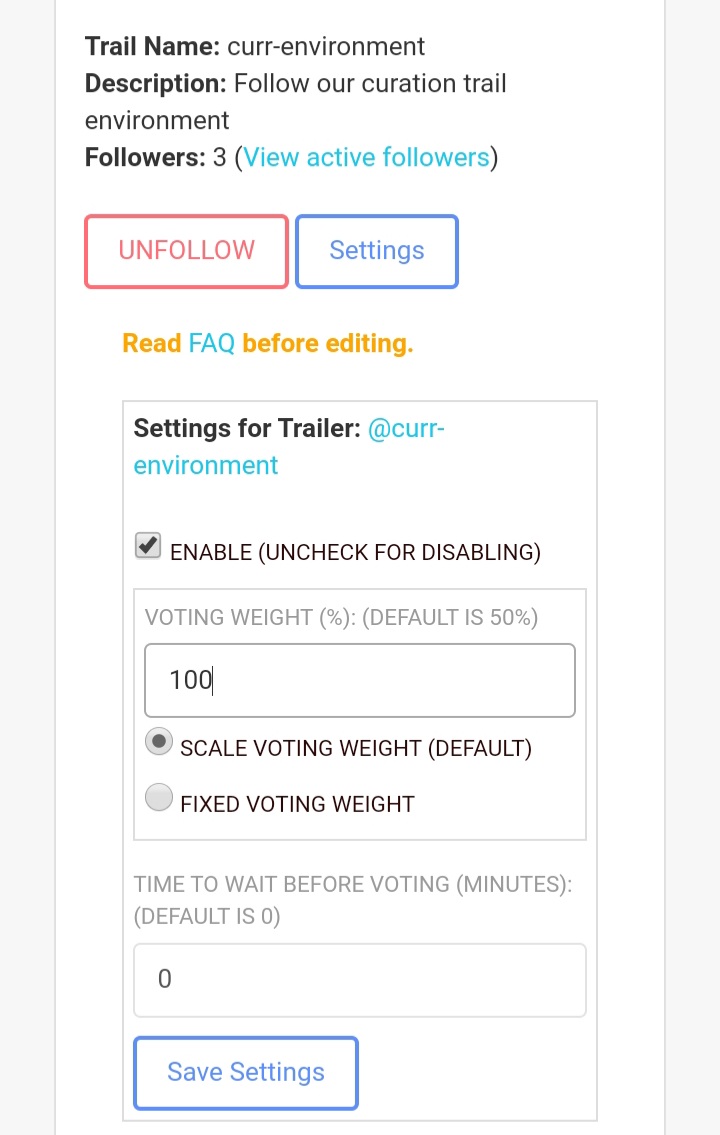The height and width of the screenshot is (1135, 720).
Task: Focus the time to wait minutes field
Action: coord(360,979)
